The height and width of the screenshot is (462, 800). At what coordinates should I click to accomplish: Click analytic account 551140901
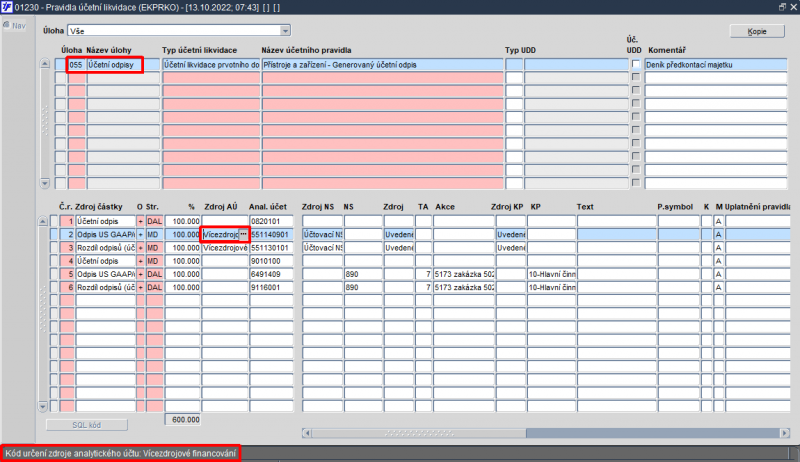click(x=271, y=235)
